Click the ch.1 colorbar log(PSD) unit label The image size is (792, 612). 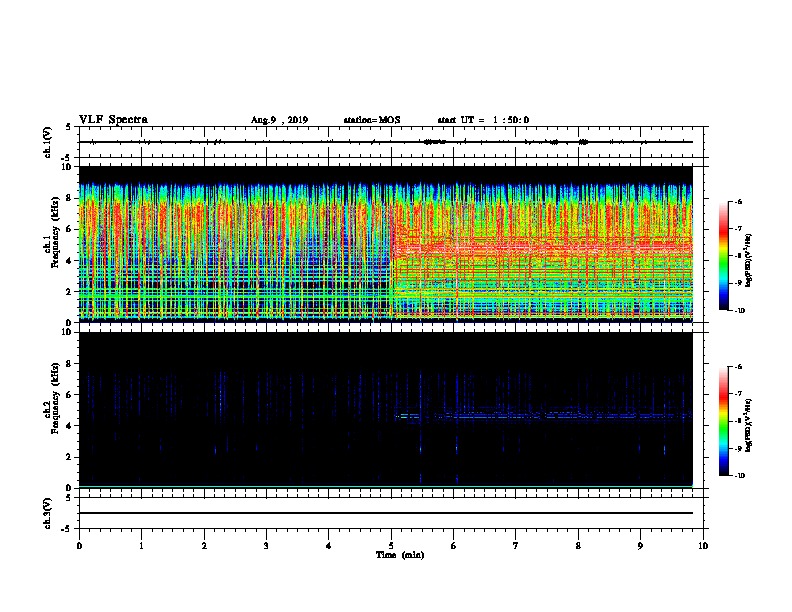pos(748,260)
